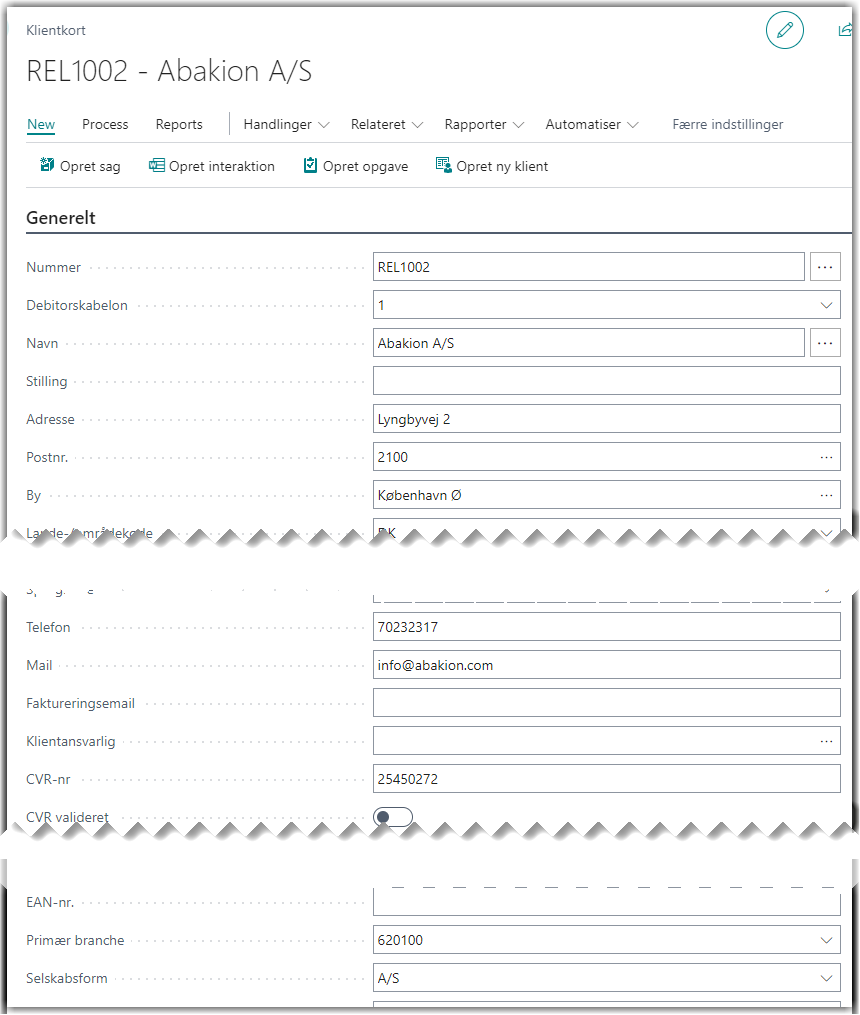Open the Relateret dropdown menu
The height and width of the screenshot is (1015, 860).
pyautogui.click(x=387, y=124)
